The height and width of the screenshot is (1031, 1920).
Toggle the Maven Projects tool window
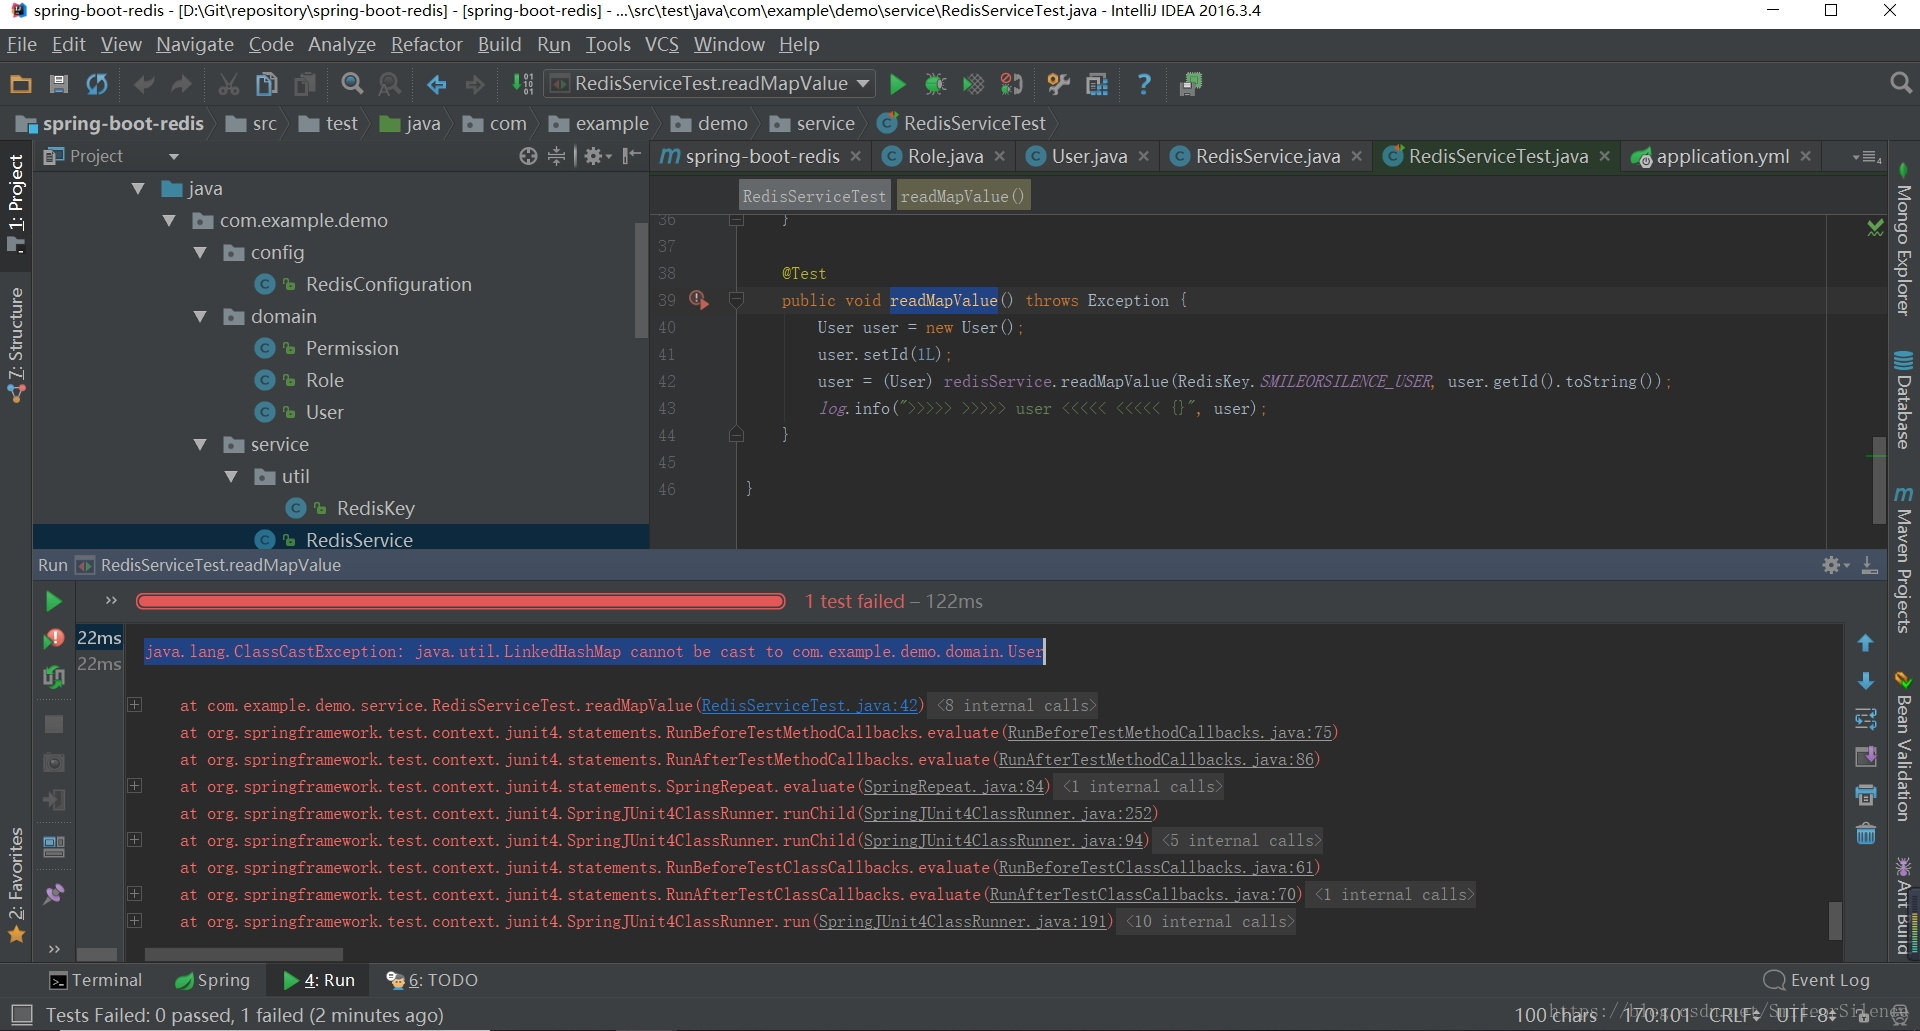pyautogui.click(x=1903, y=560)
